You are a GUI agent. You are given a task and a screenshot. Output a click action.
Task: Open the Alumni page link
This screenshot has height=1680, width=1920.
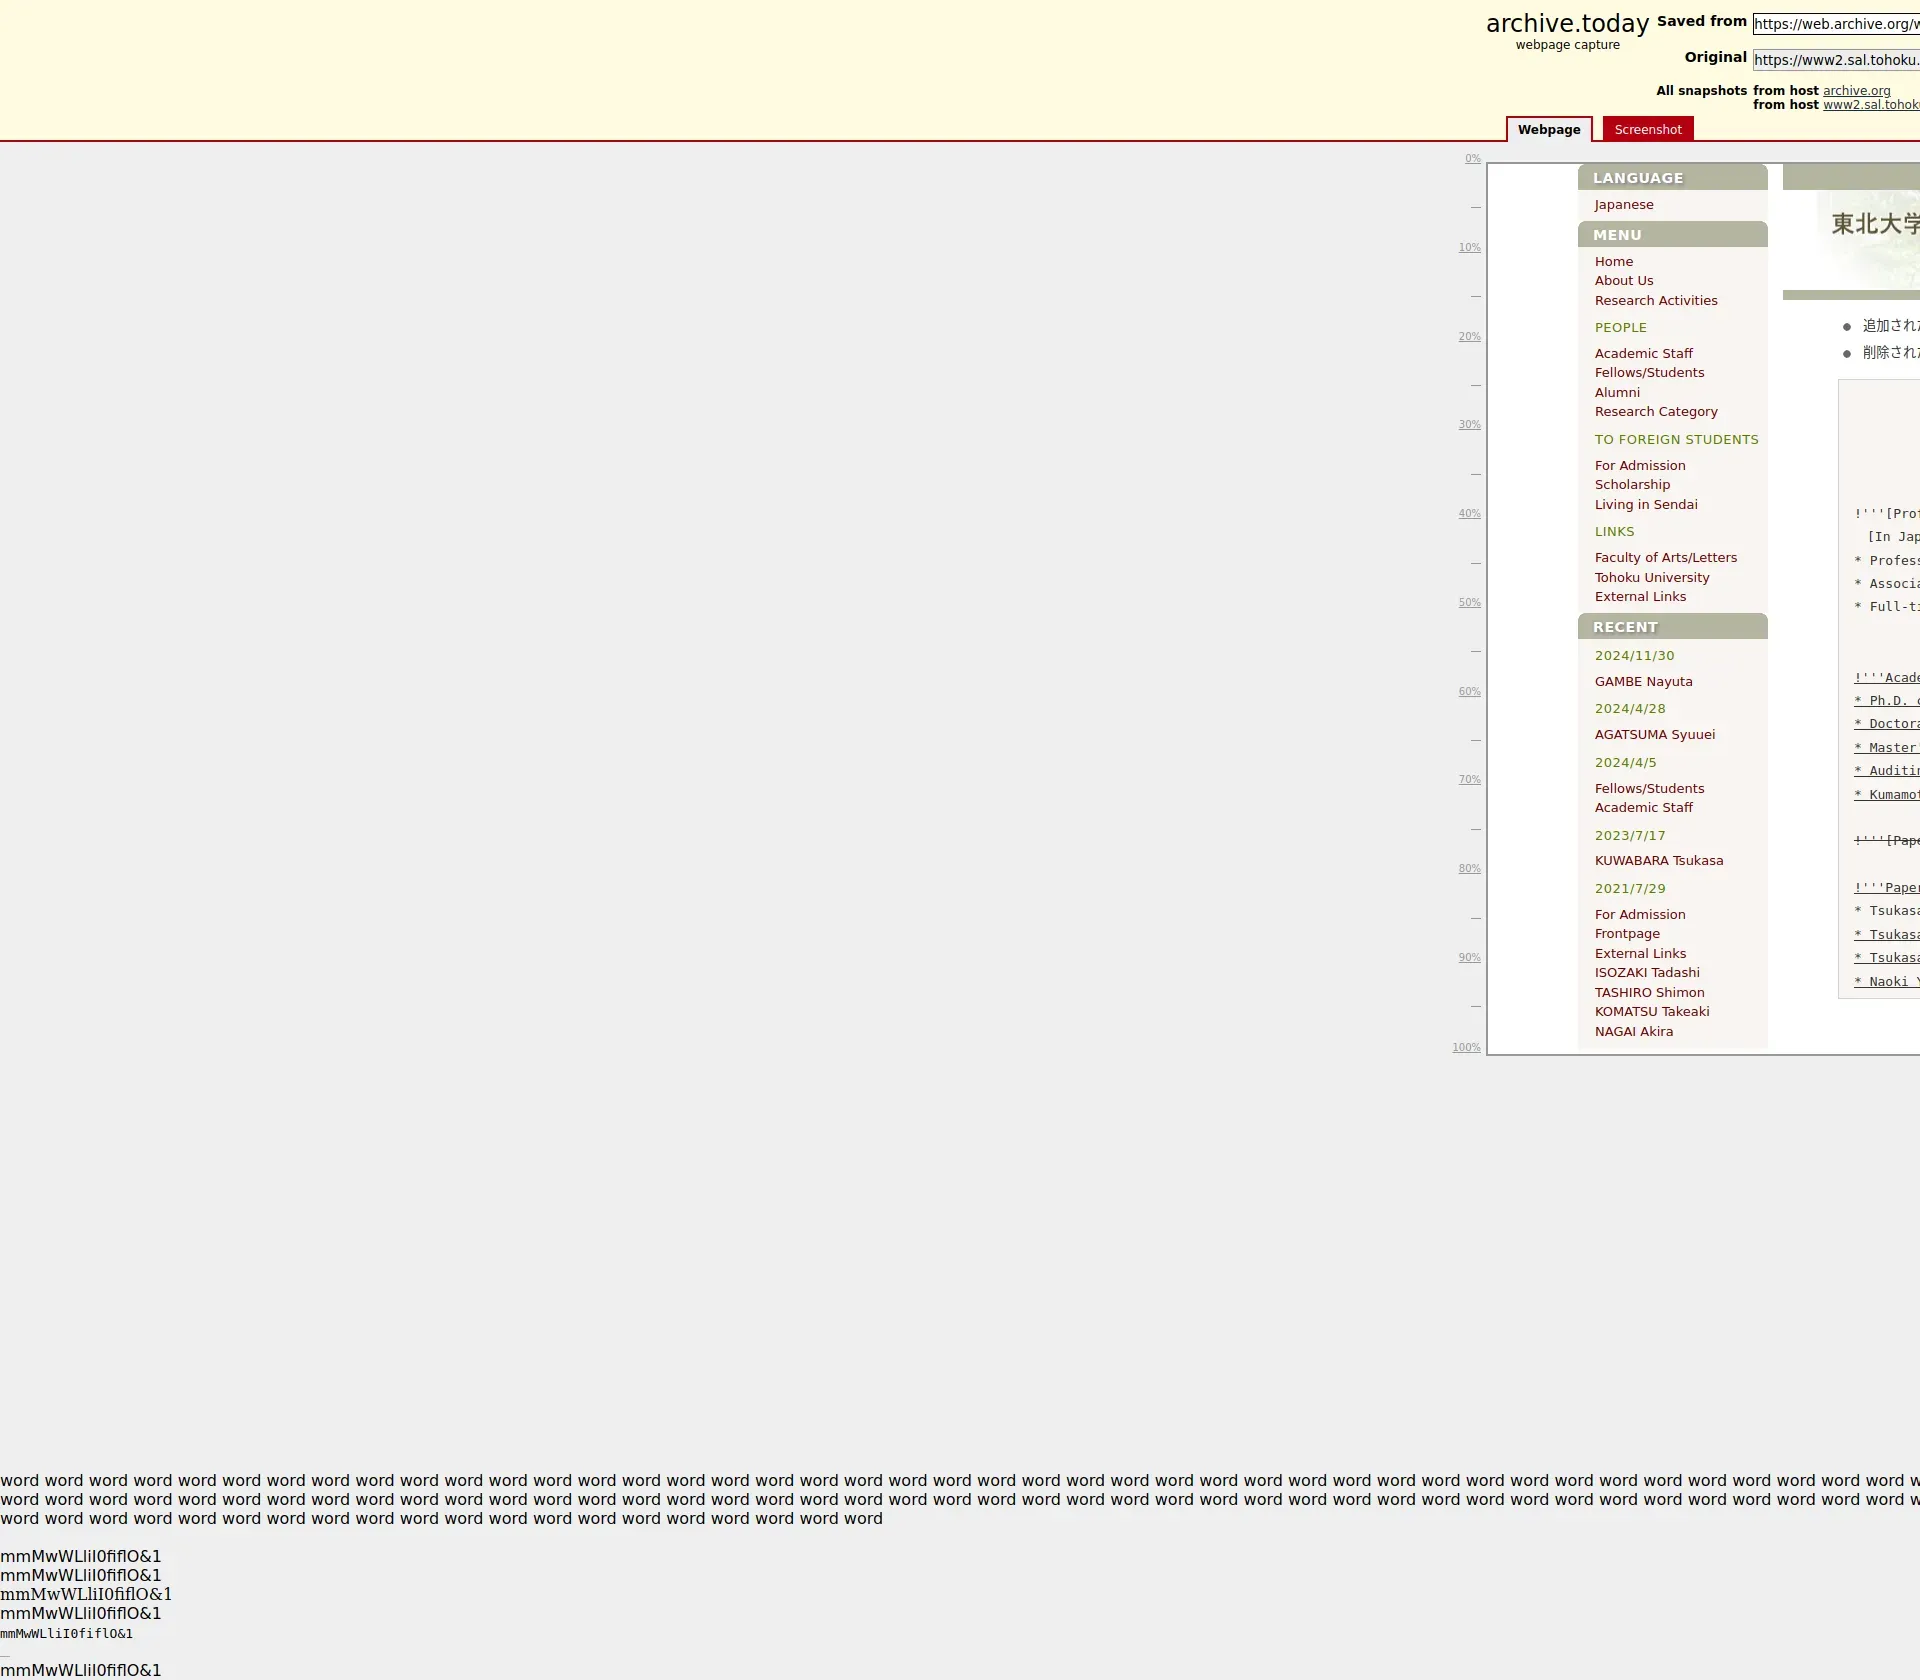pos(1616,393)
